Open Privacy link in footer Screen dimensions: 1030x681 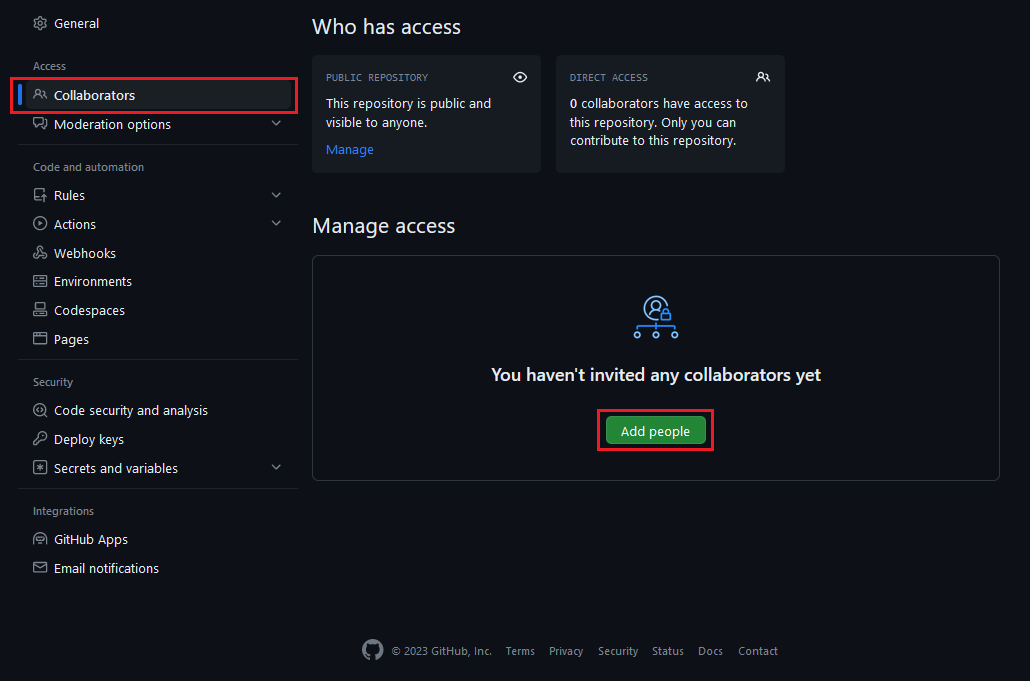coord(566,651)
